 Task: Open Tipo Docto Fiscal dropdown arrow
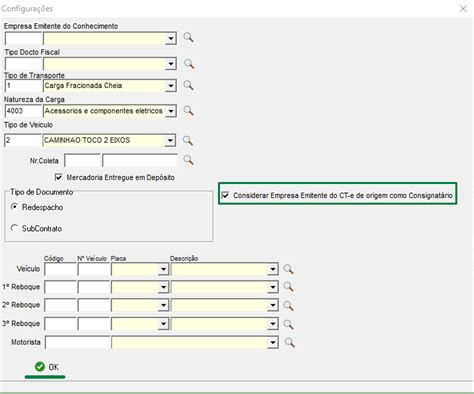pyautogui.click(x=171, y=64)
